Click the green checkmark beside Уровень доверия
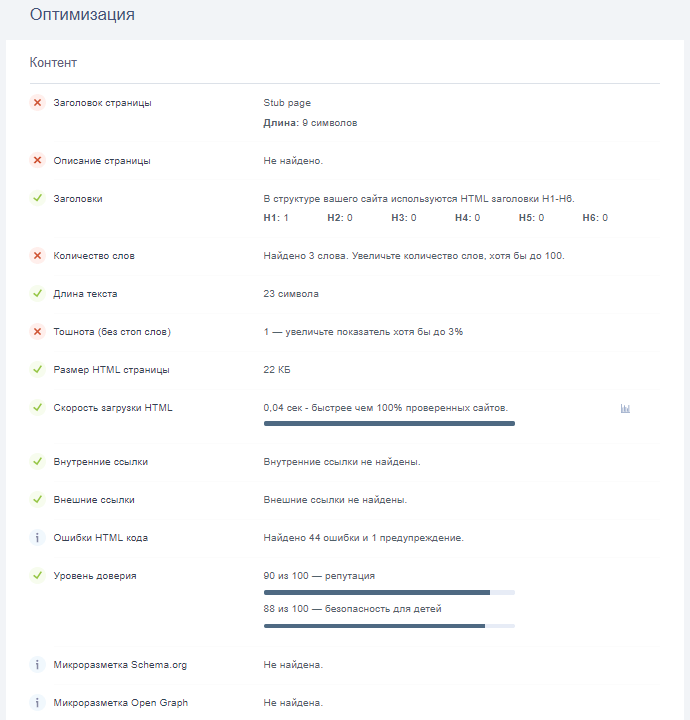690x720 pixels. (x=37, y=576)
